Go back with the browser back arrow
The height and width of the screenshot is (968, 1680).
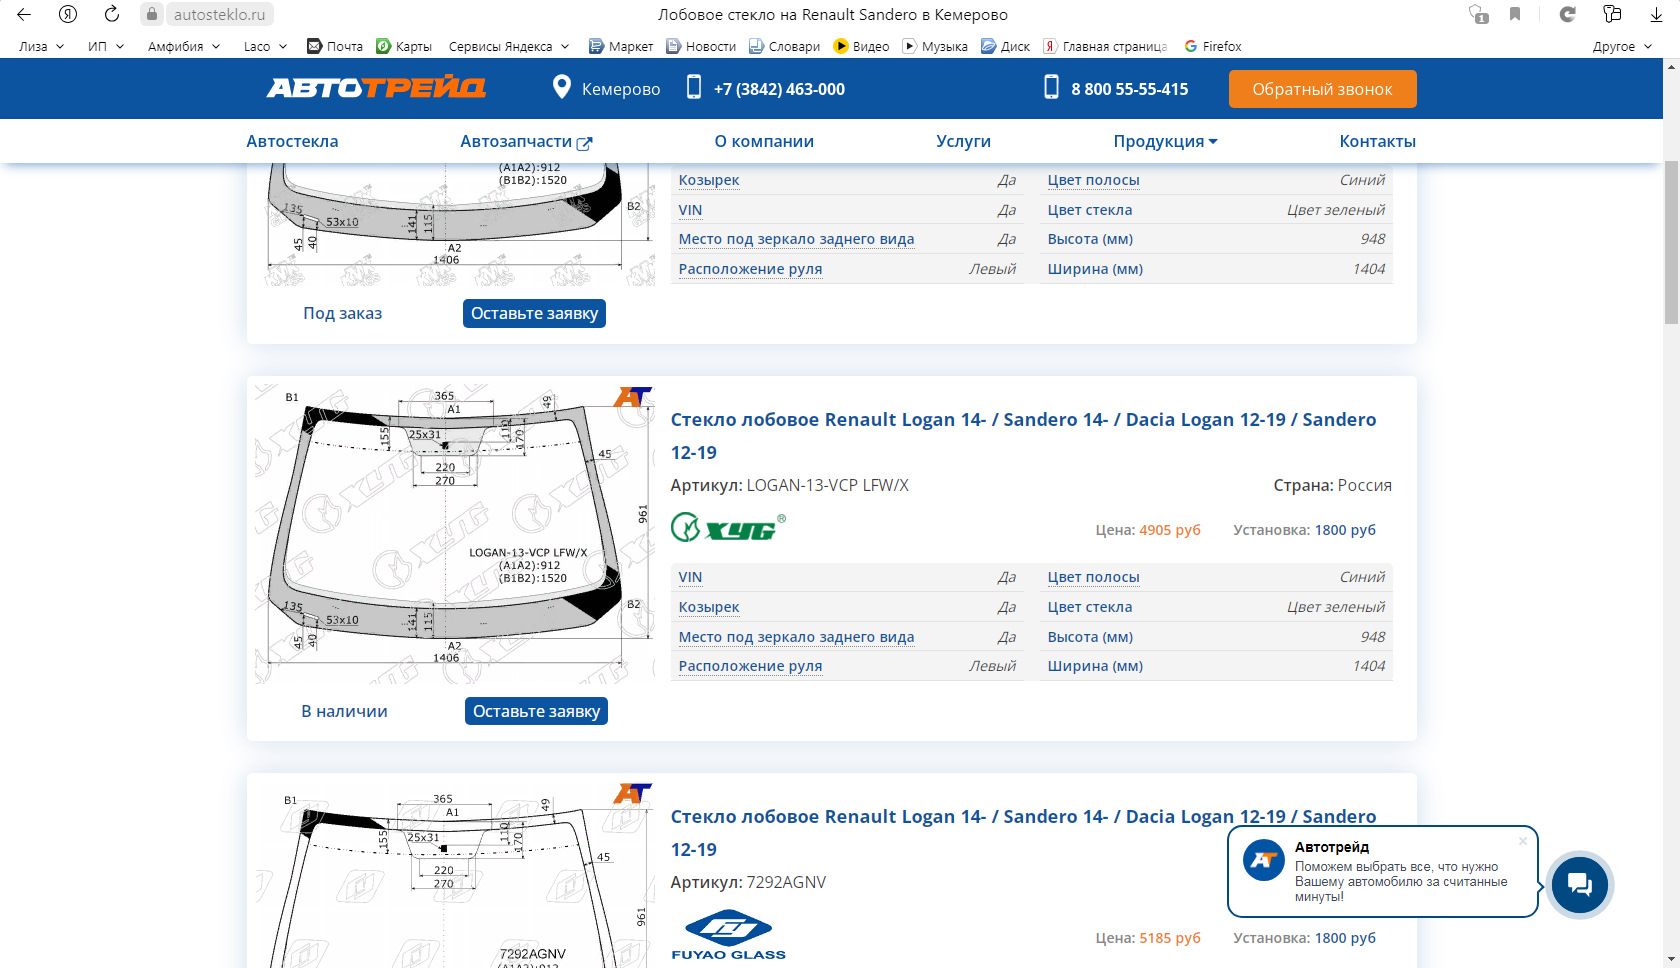click(x=24, y=14)
